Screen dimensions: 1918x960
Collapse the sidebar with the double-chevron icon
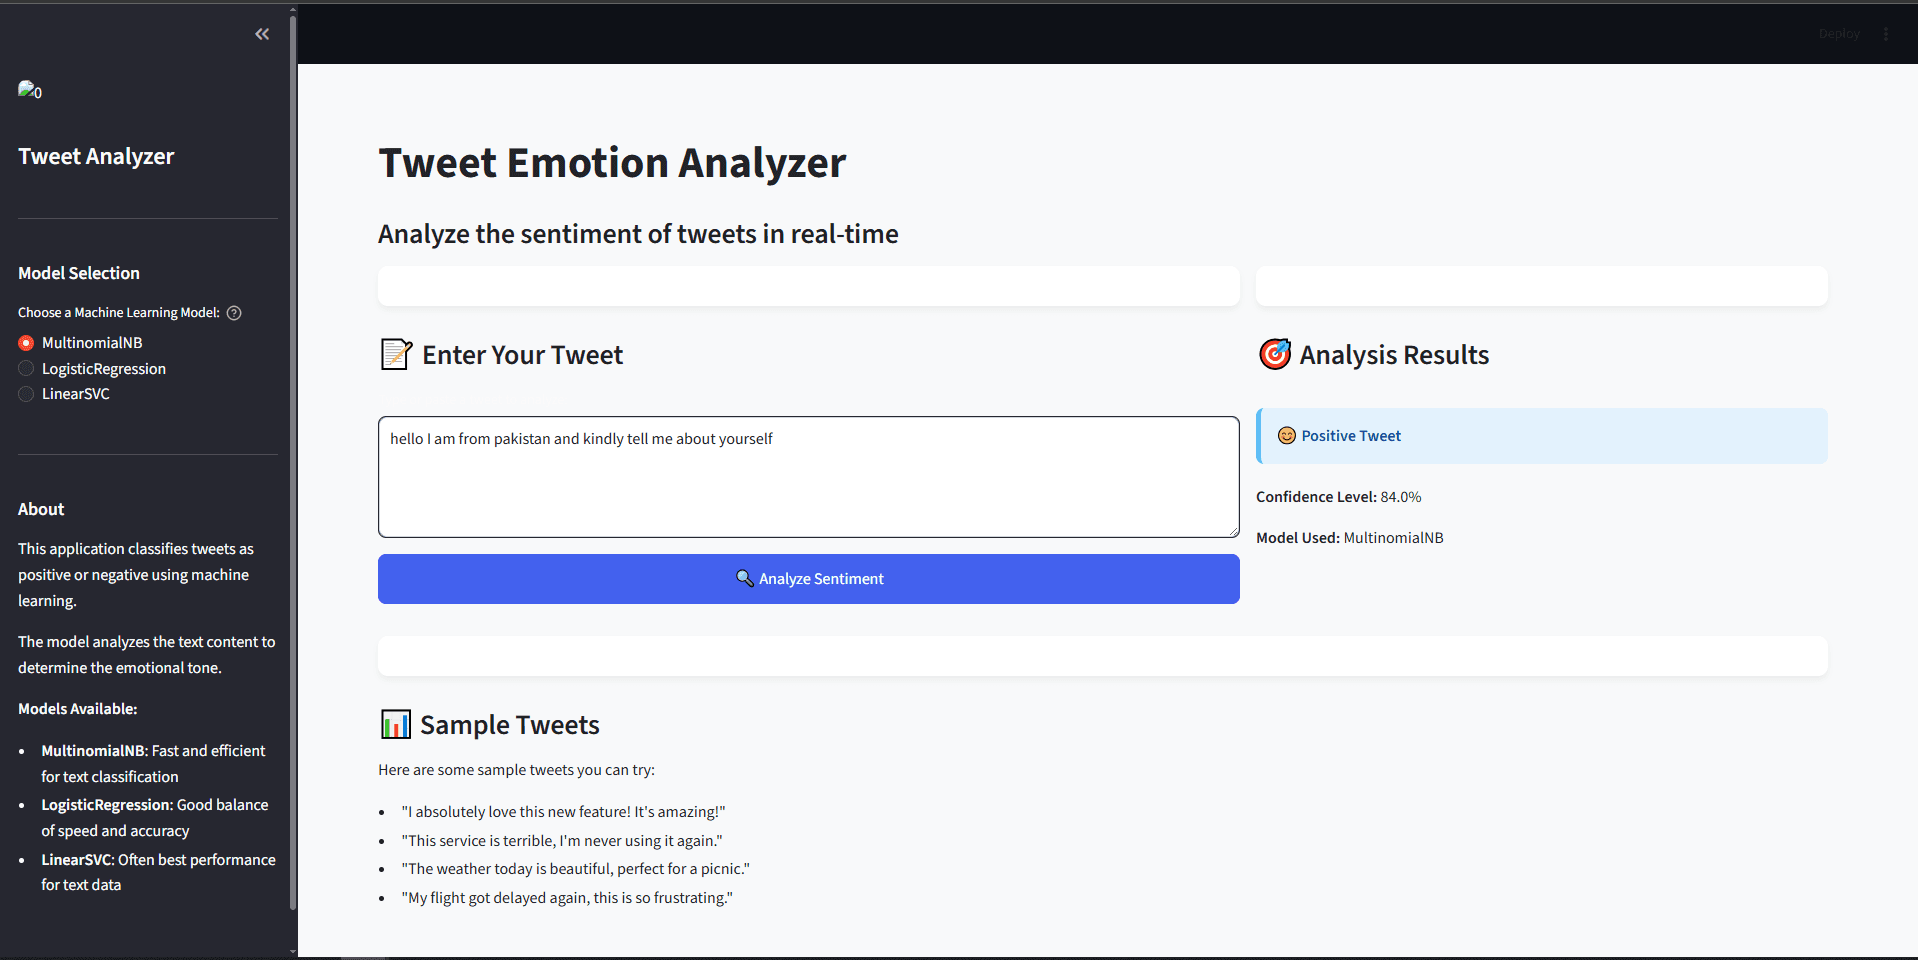pyautogui.click(x=262, y=33)
